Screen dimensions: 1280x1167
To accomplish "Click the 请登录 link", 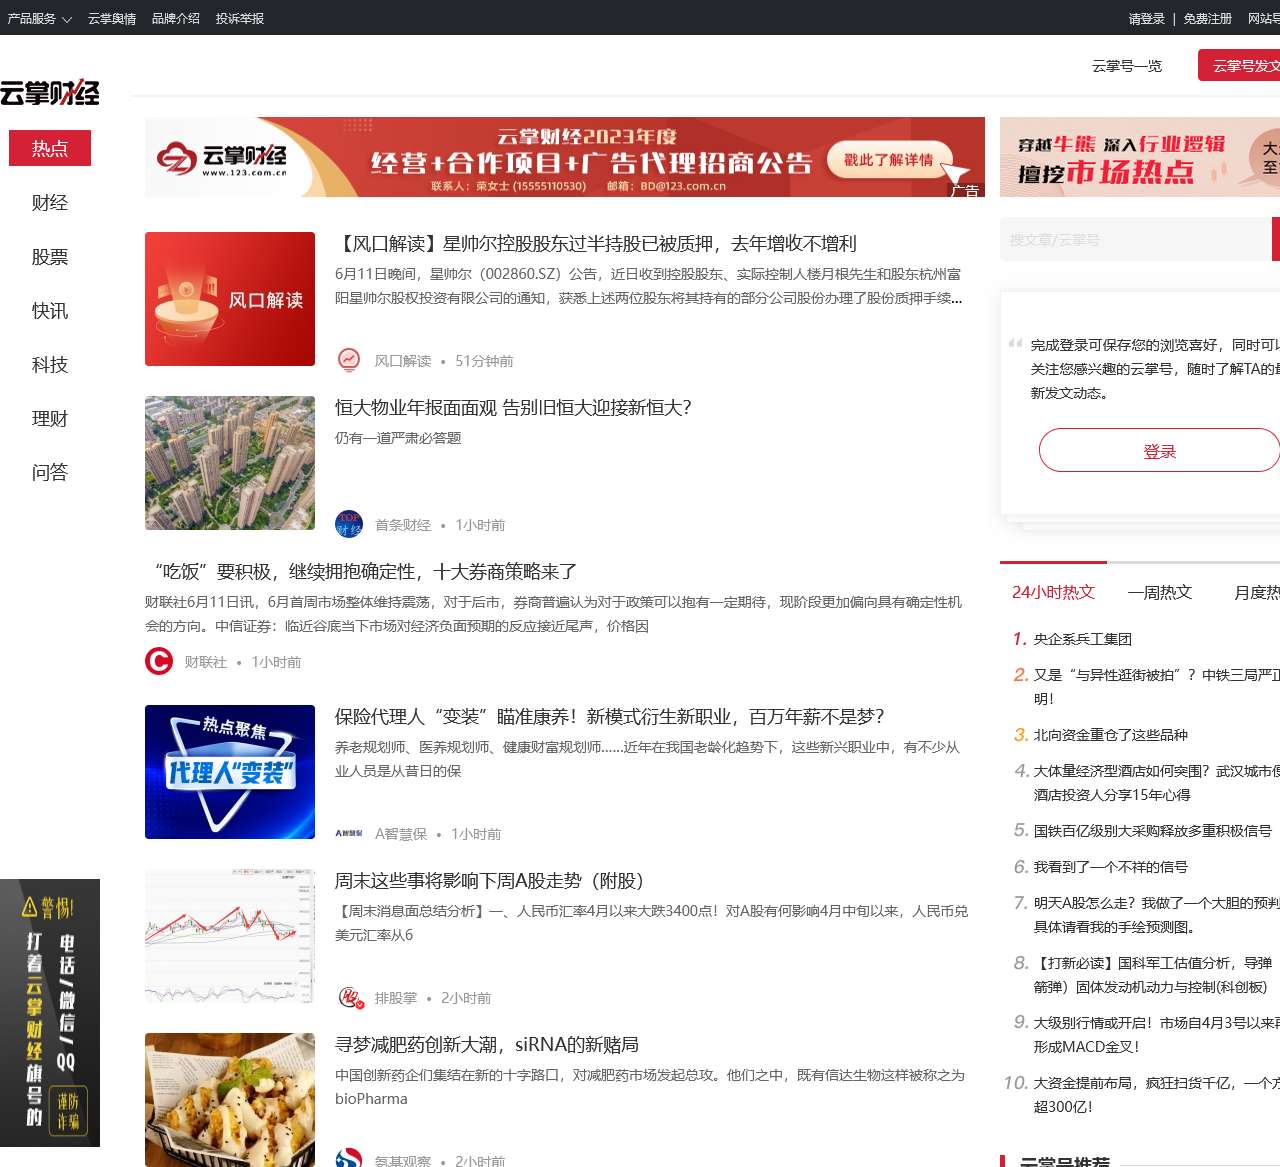I will [x=1147, y=18].
